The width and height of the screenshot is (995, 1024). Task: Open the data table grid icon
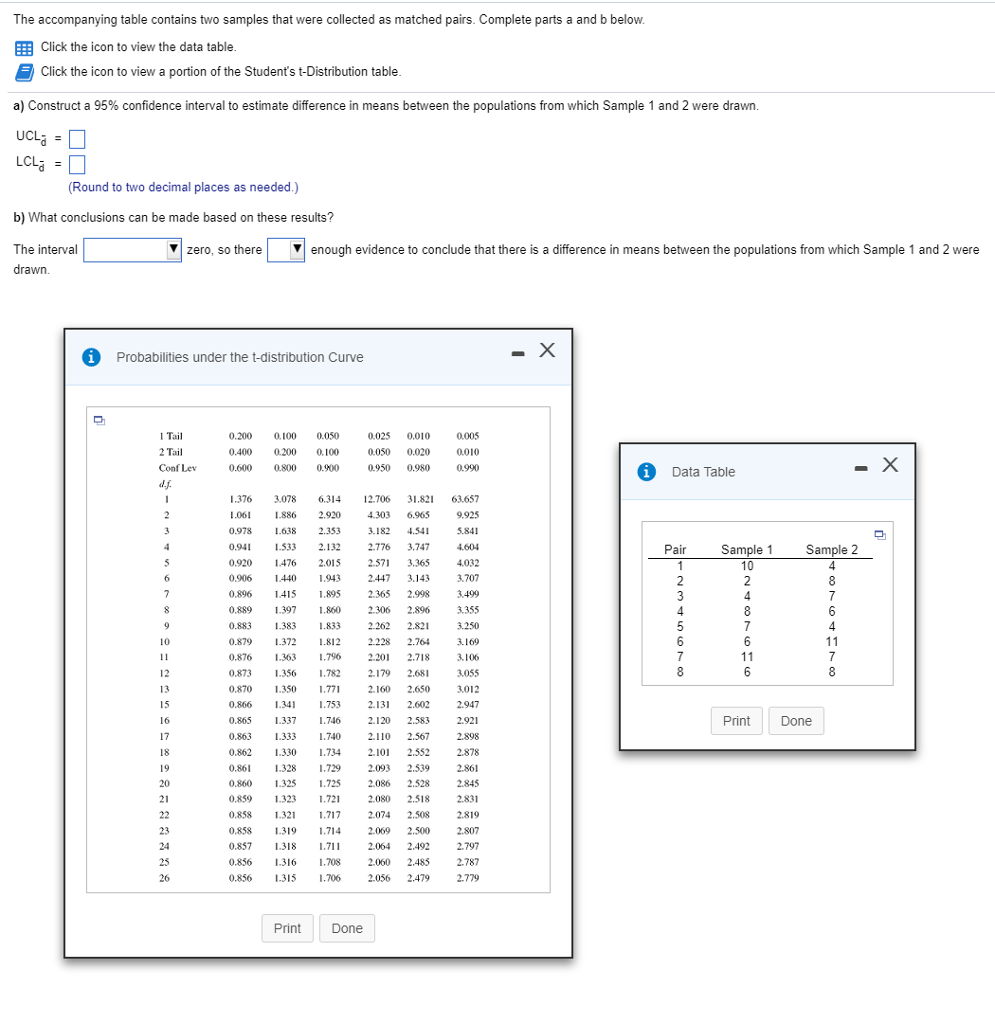[24, 48]
